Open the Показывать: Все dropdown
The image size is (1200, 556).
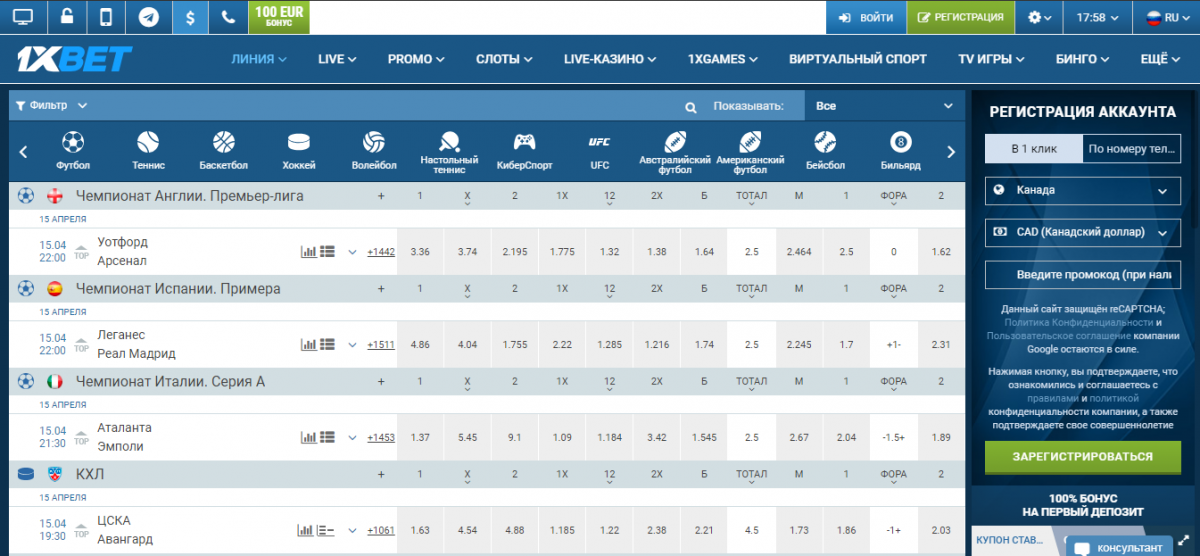tap(884, 106)
